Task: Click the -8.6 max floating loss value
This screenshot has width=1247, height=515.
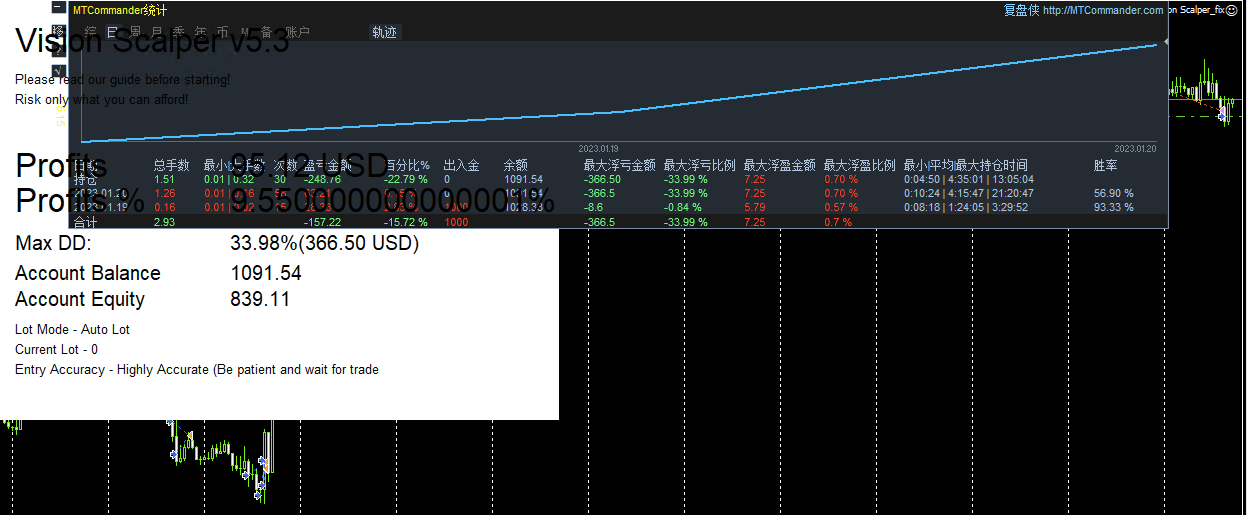Action: (594, 207)
